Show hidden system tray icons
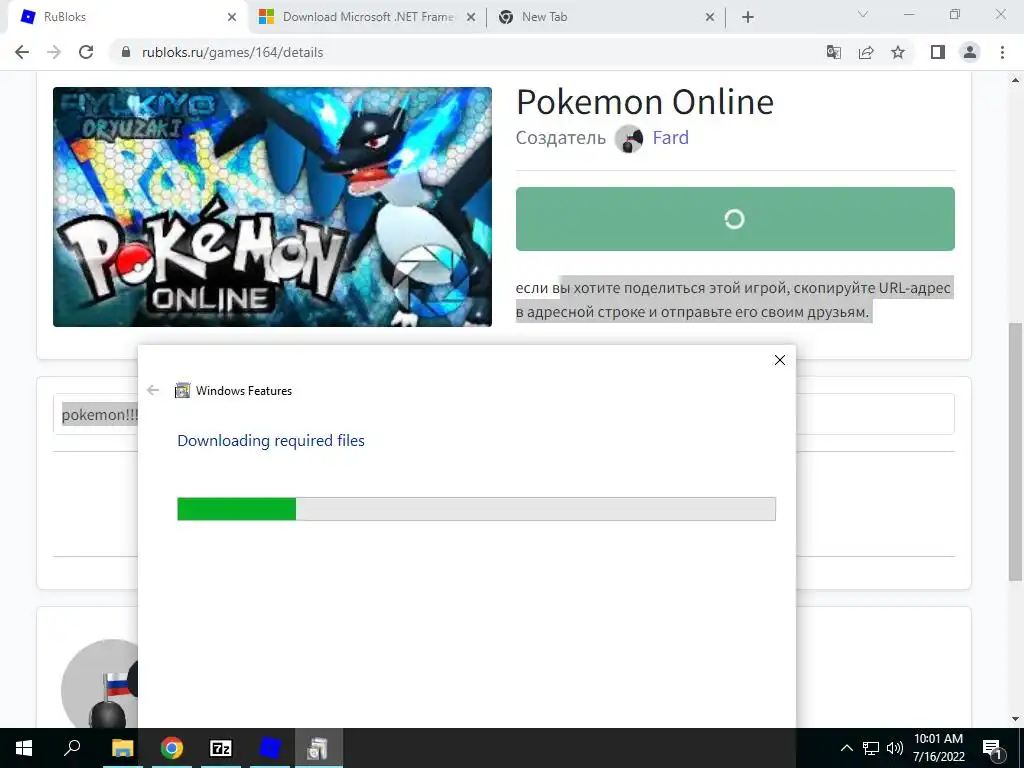 pos(846,748)
